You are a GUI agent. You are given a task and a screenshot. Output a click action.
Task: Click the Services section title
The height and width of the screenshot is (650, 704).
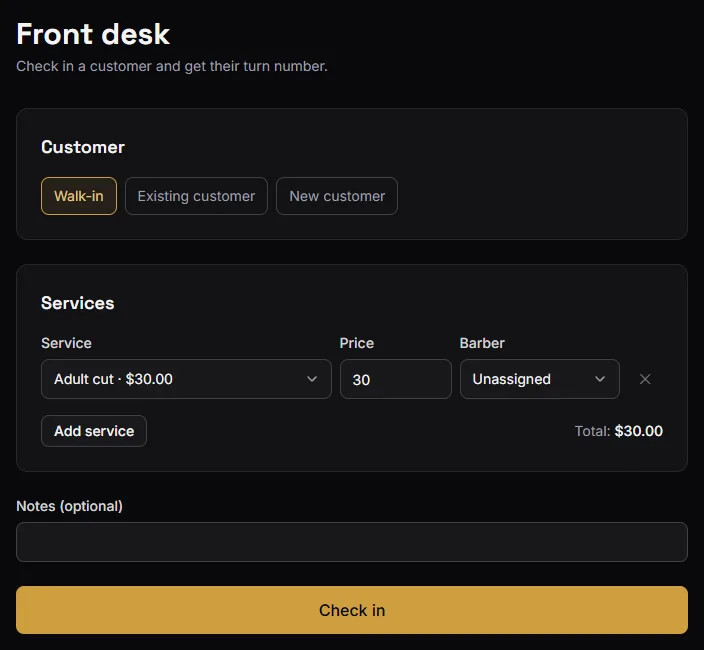click(78, 303)
